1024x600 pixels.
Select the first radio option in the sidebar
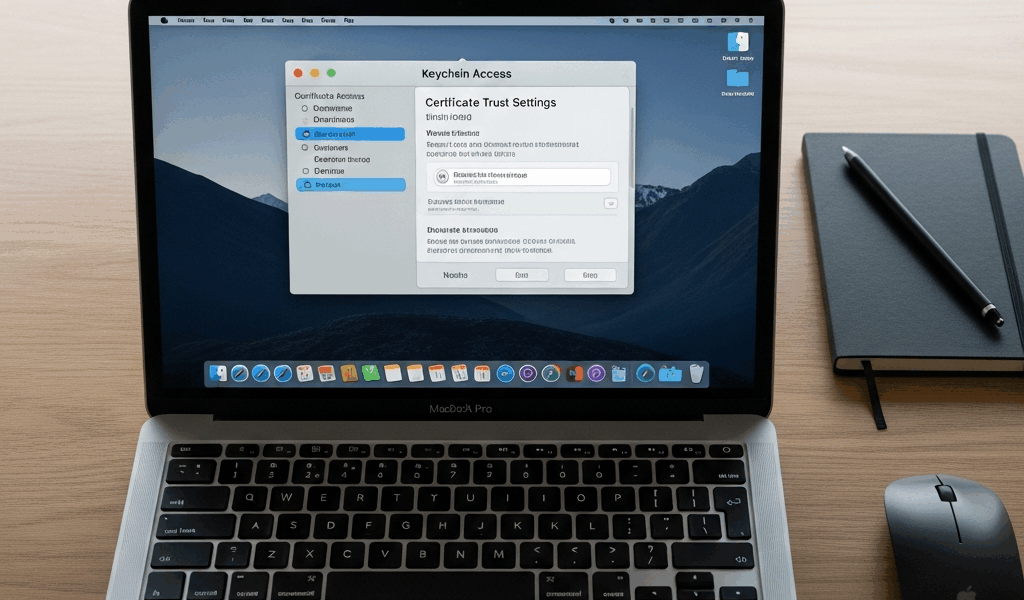pyautogui.click(x=305, y=109)
